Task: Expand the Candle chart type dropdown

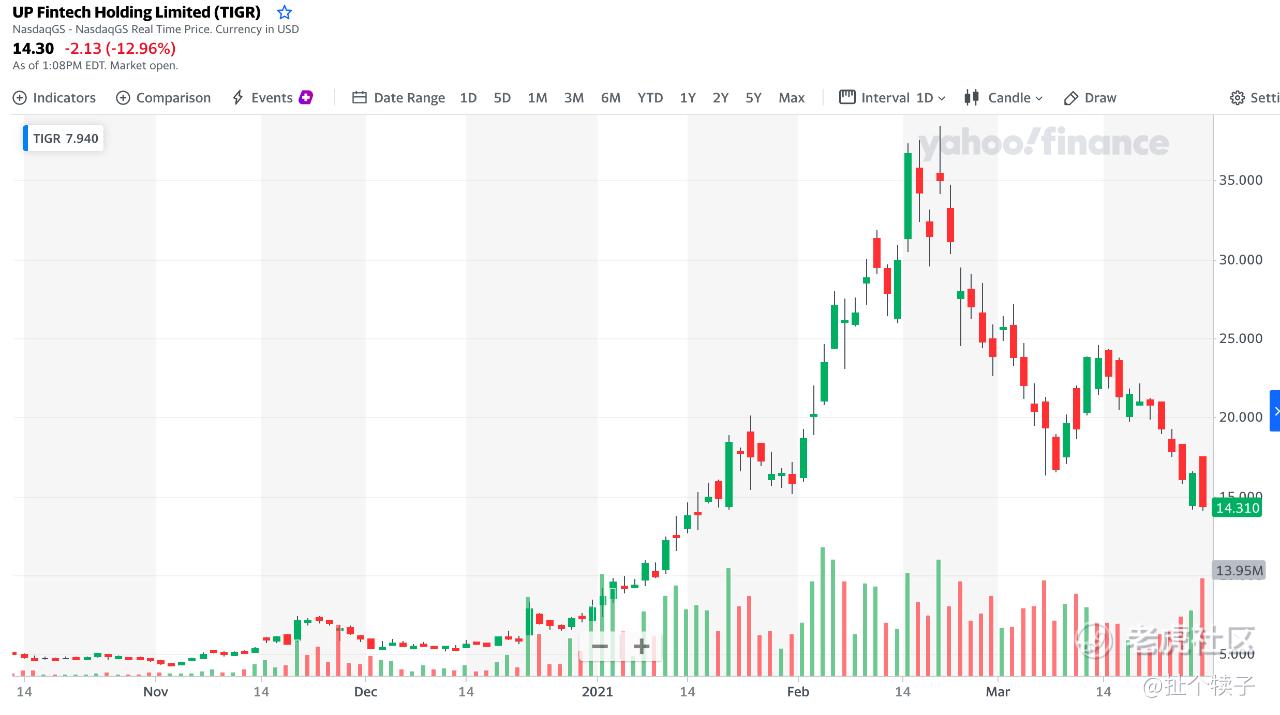Action: [1003, 97]
